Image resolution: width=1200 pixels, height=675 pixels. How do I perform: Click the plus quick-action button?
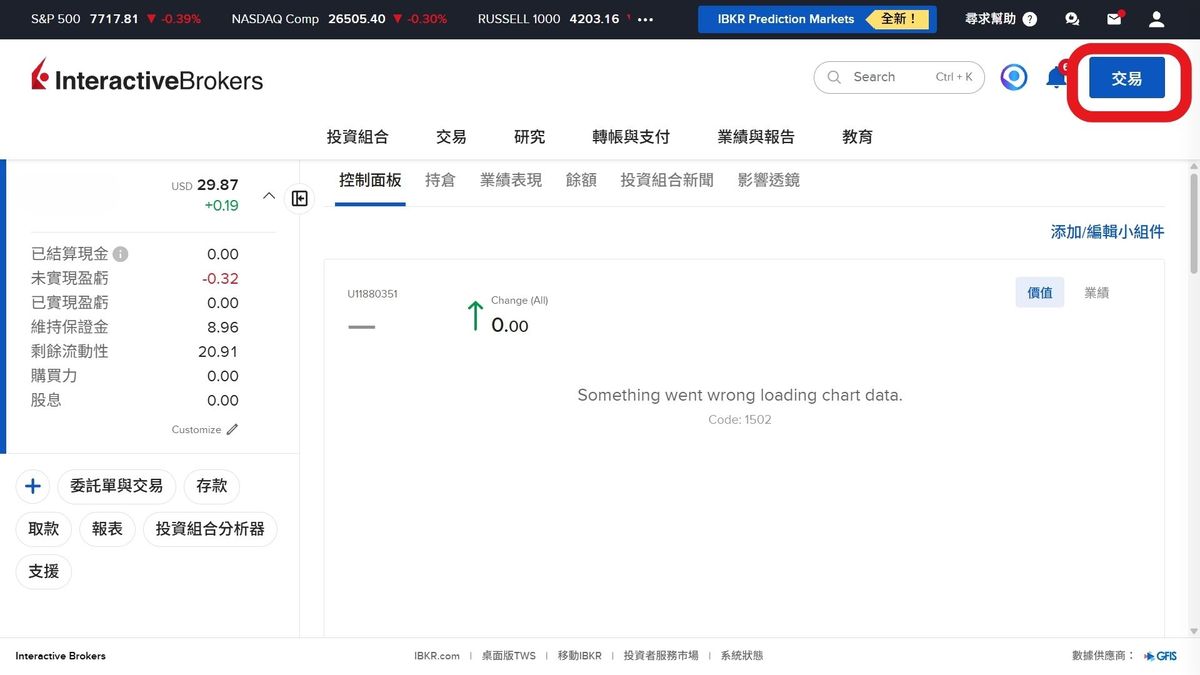(33, 486)
